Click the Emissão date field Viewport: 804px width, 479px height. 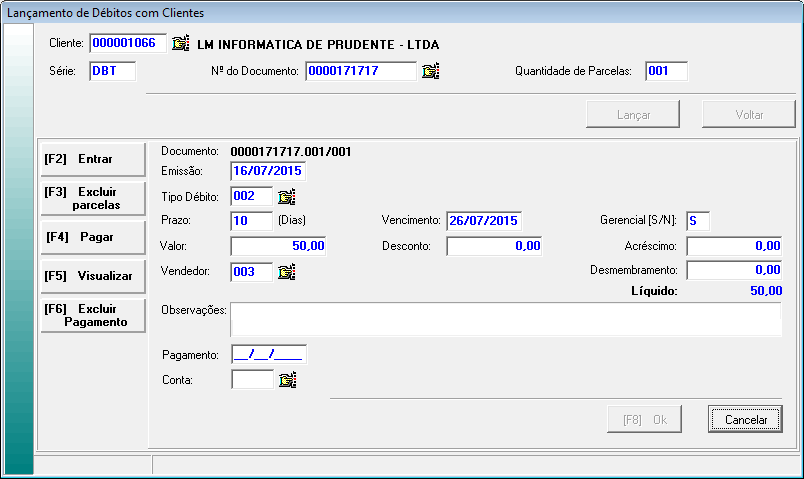click(268, 171)
